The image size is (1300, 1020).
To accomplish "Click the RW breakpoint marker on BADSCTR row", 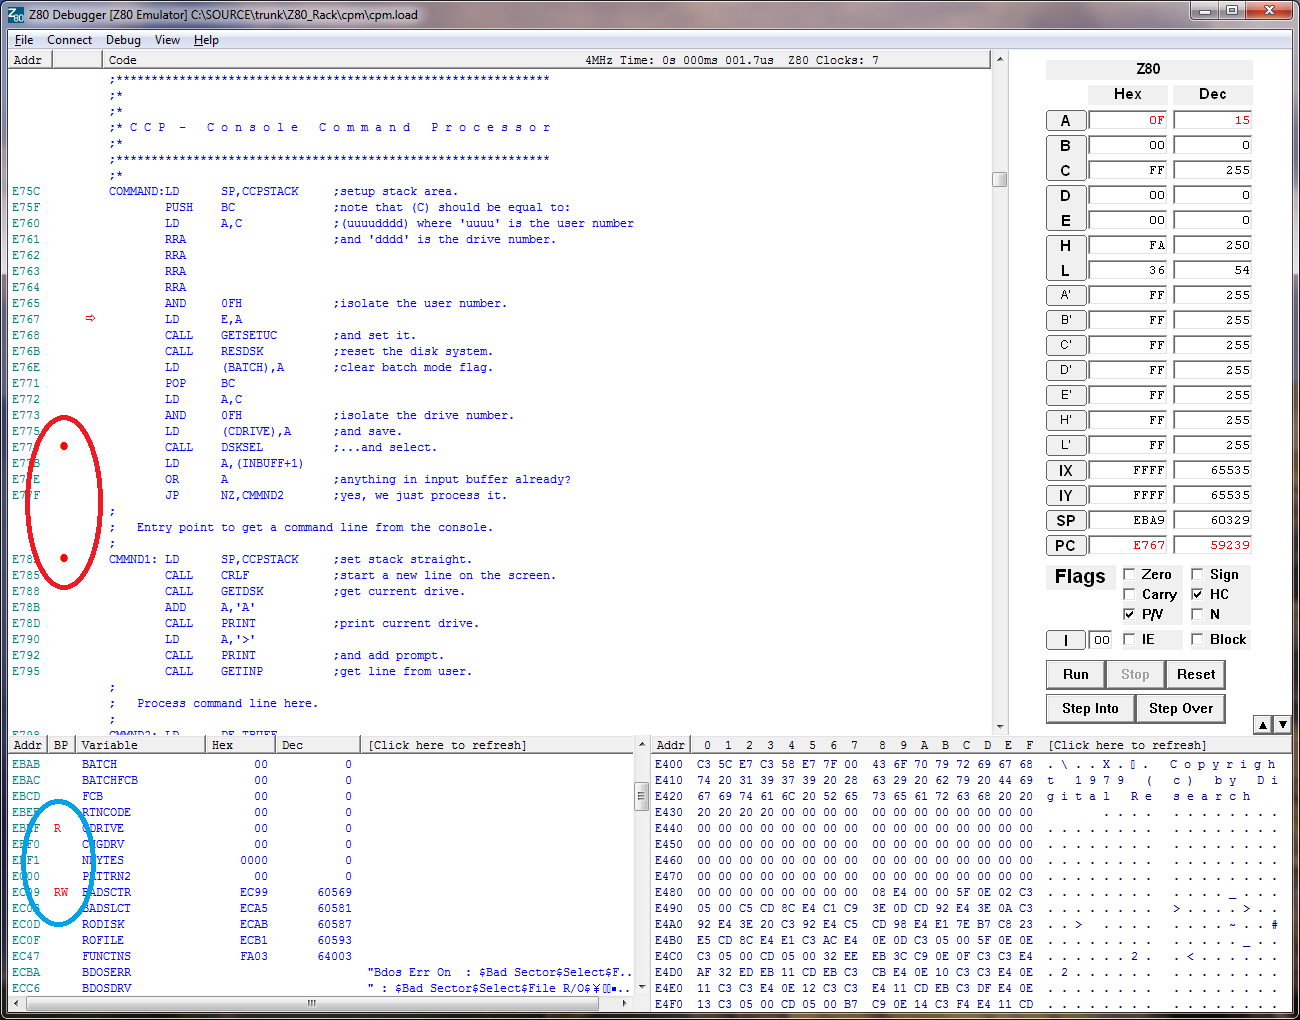I will [x=61, y=892].
